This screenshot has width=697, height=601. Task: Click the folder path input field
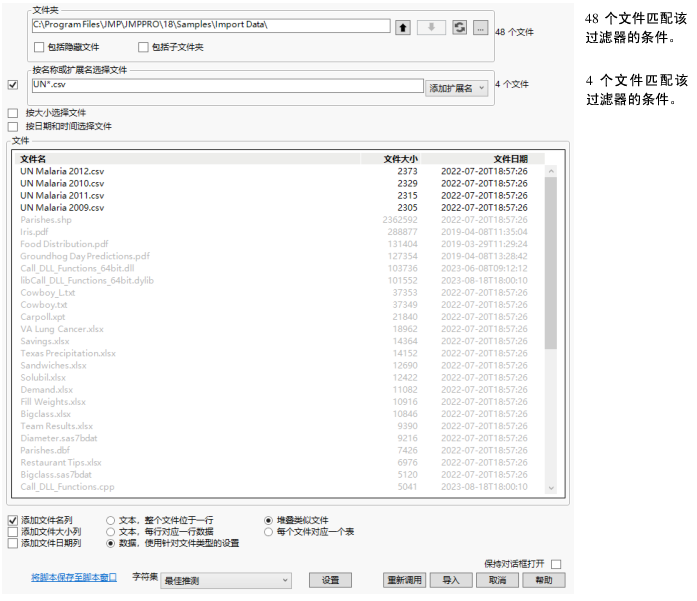click(x=211, y=25)
